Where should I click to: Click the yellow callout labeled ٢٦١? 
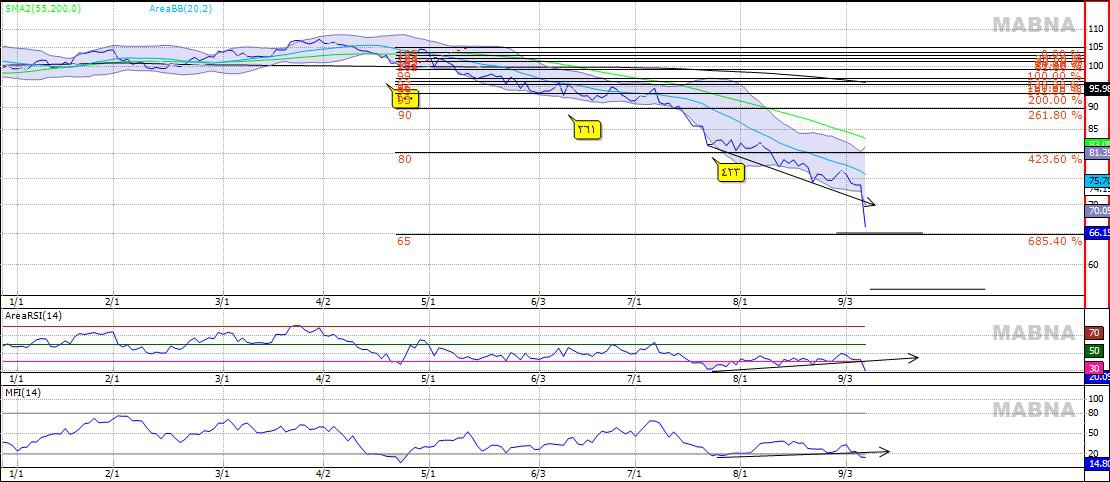tap(587, 128)
